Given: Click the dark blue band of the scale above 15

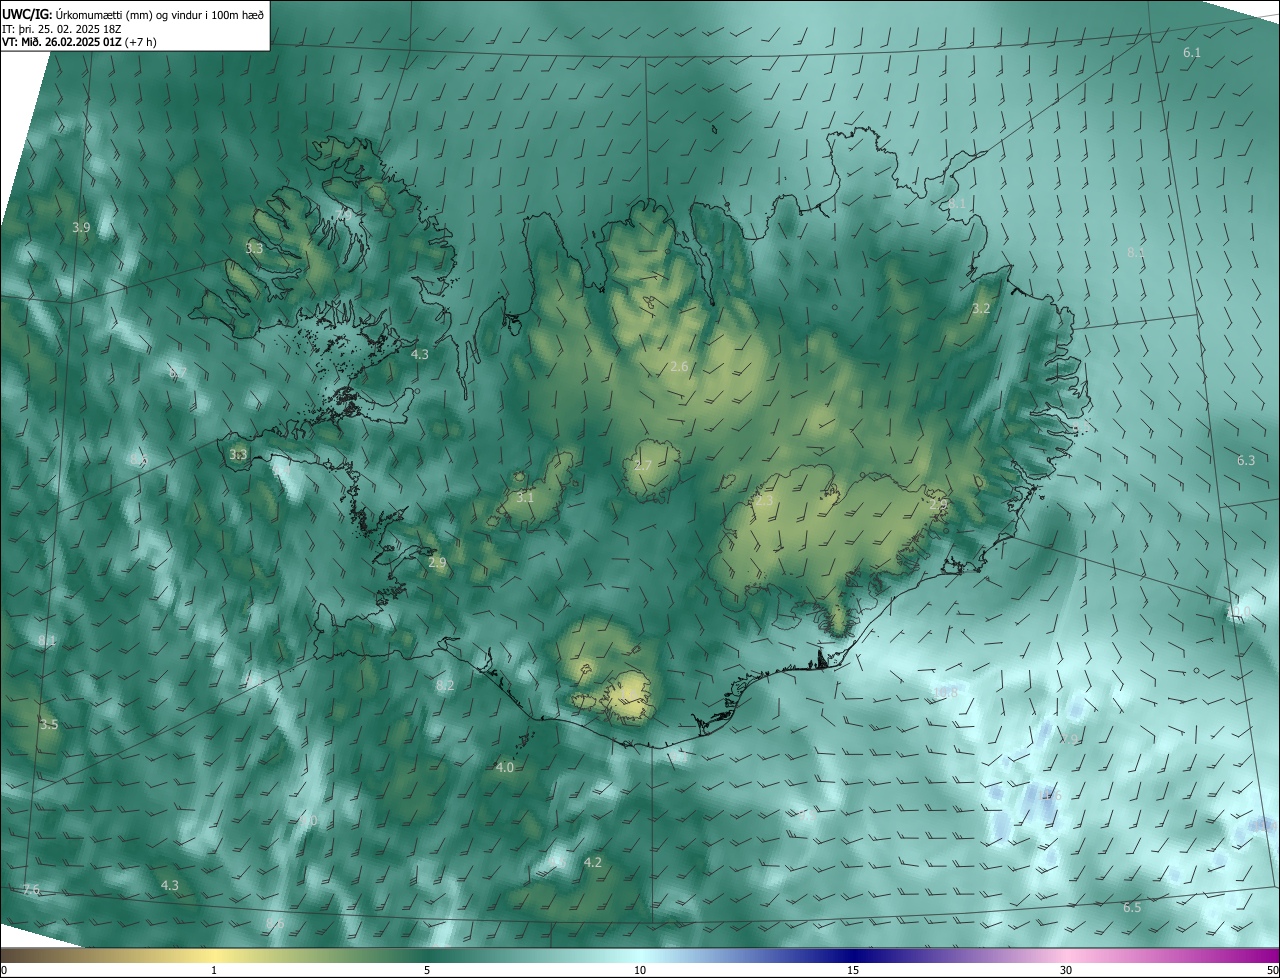Looking at the screenshot, I should tap(853, 955).
